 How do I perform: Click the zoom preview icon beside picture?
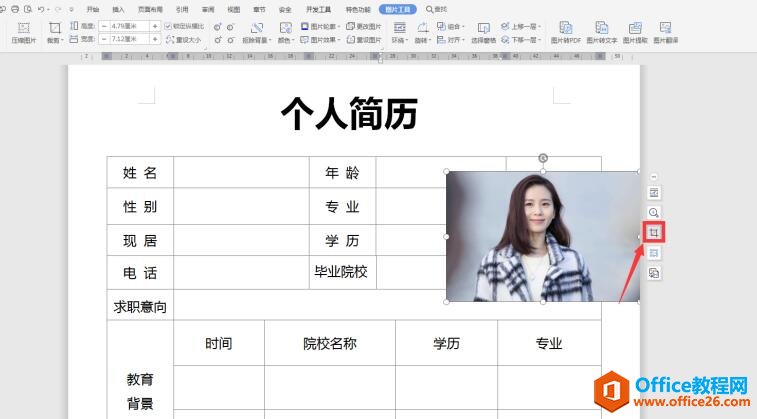(654, 212)
